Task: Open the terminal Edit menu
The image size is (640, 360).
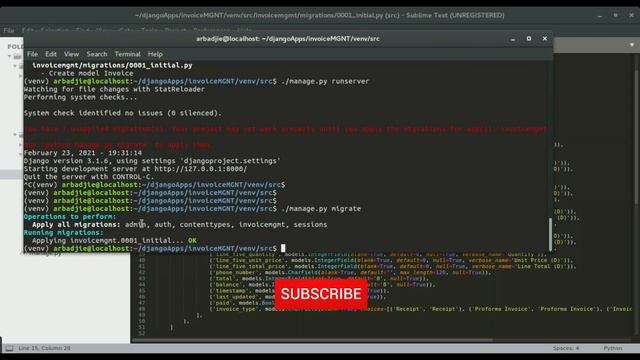Action: coord(51,54)
